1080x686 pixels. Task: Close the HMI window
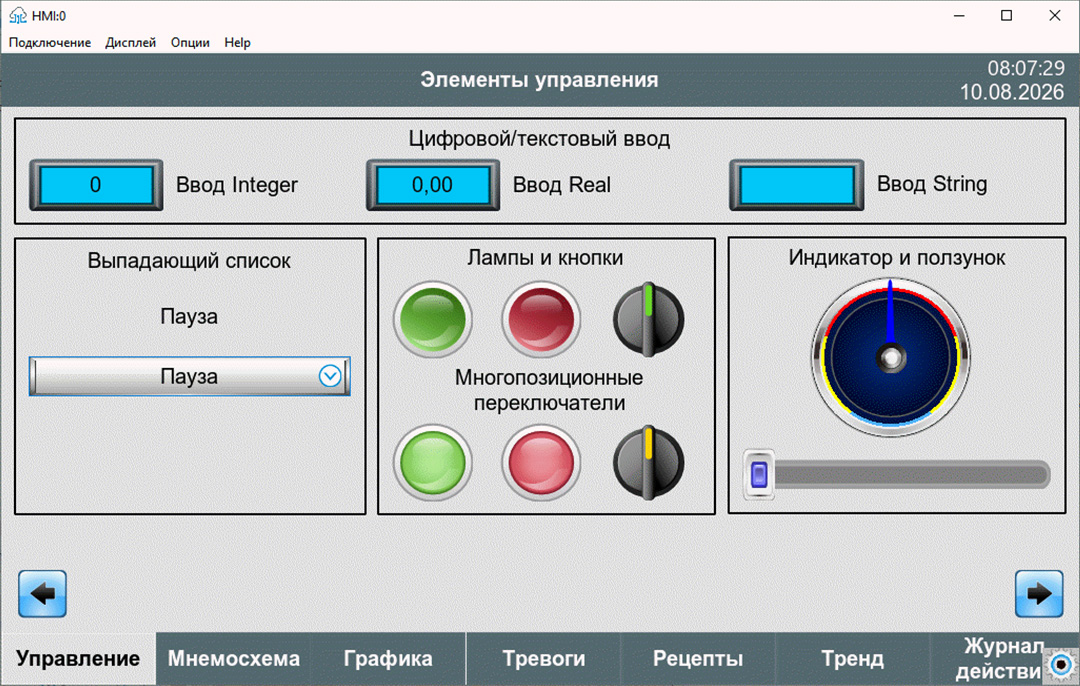point(1055,15)
